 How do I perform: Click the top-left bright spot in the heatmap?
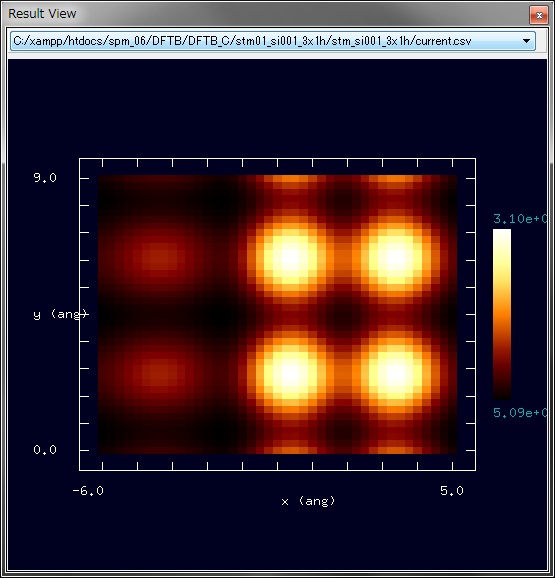pos(291,258)
